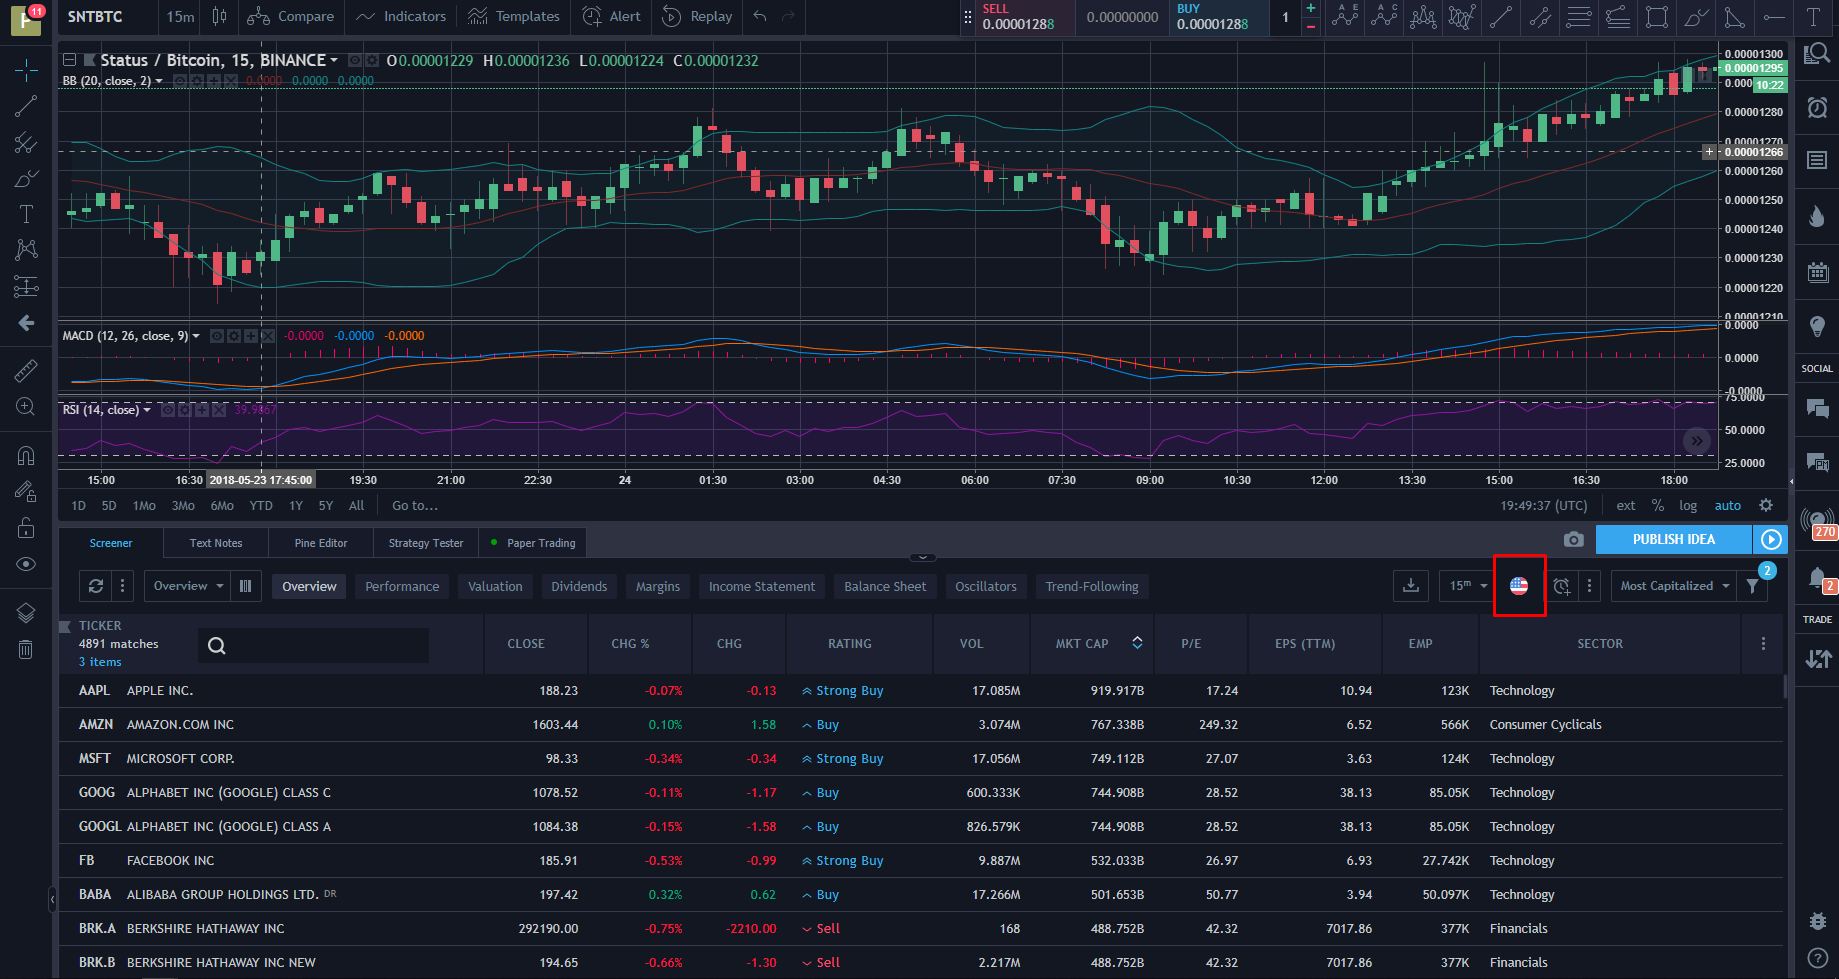Toggle visibility of MACD indicator
The image size is (1839, 979).
tap(216, 336)
